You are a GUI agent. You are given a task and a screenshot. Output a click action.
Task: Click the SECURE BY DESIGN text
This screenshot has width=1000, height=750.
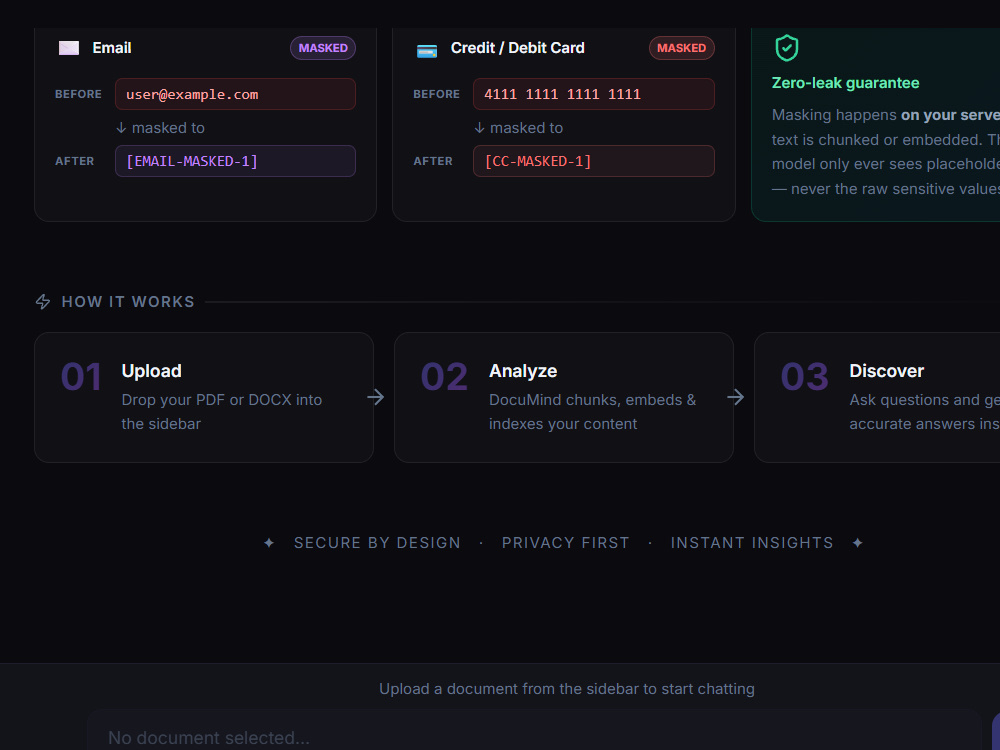pos(377,543)
